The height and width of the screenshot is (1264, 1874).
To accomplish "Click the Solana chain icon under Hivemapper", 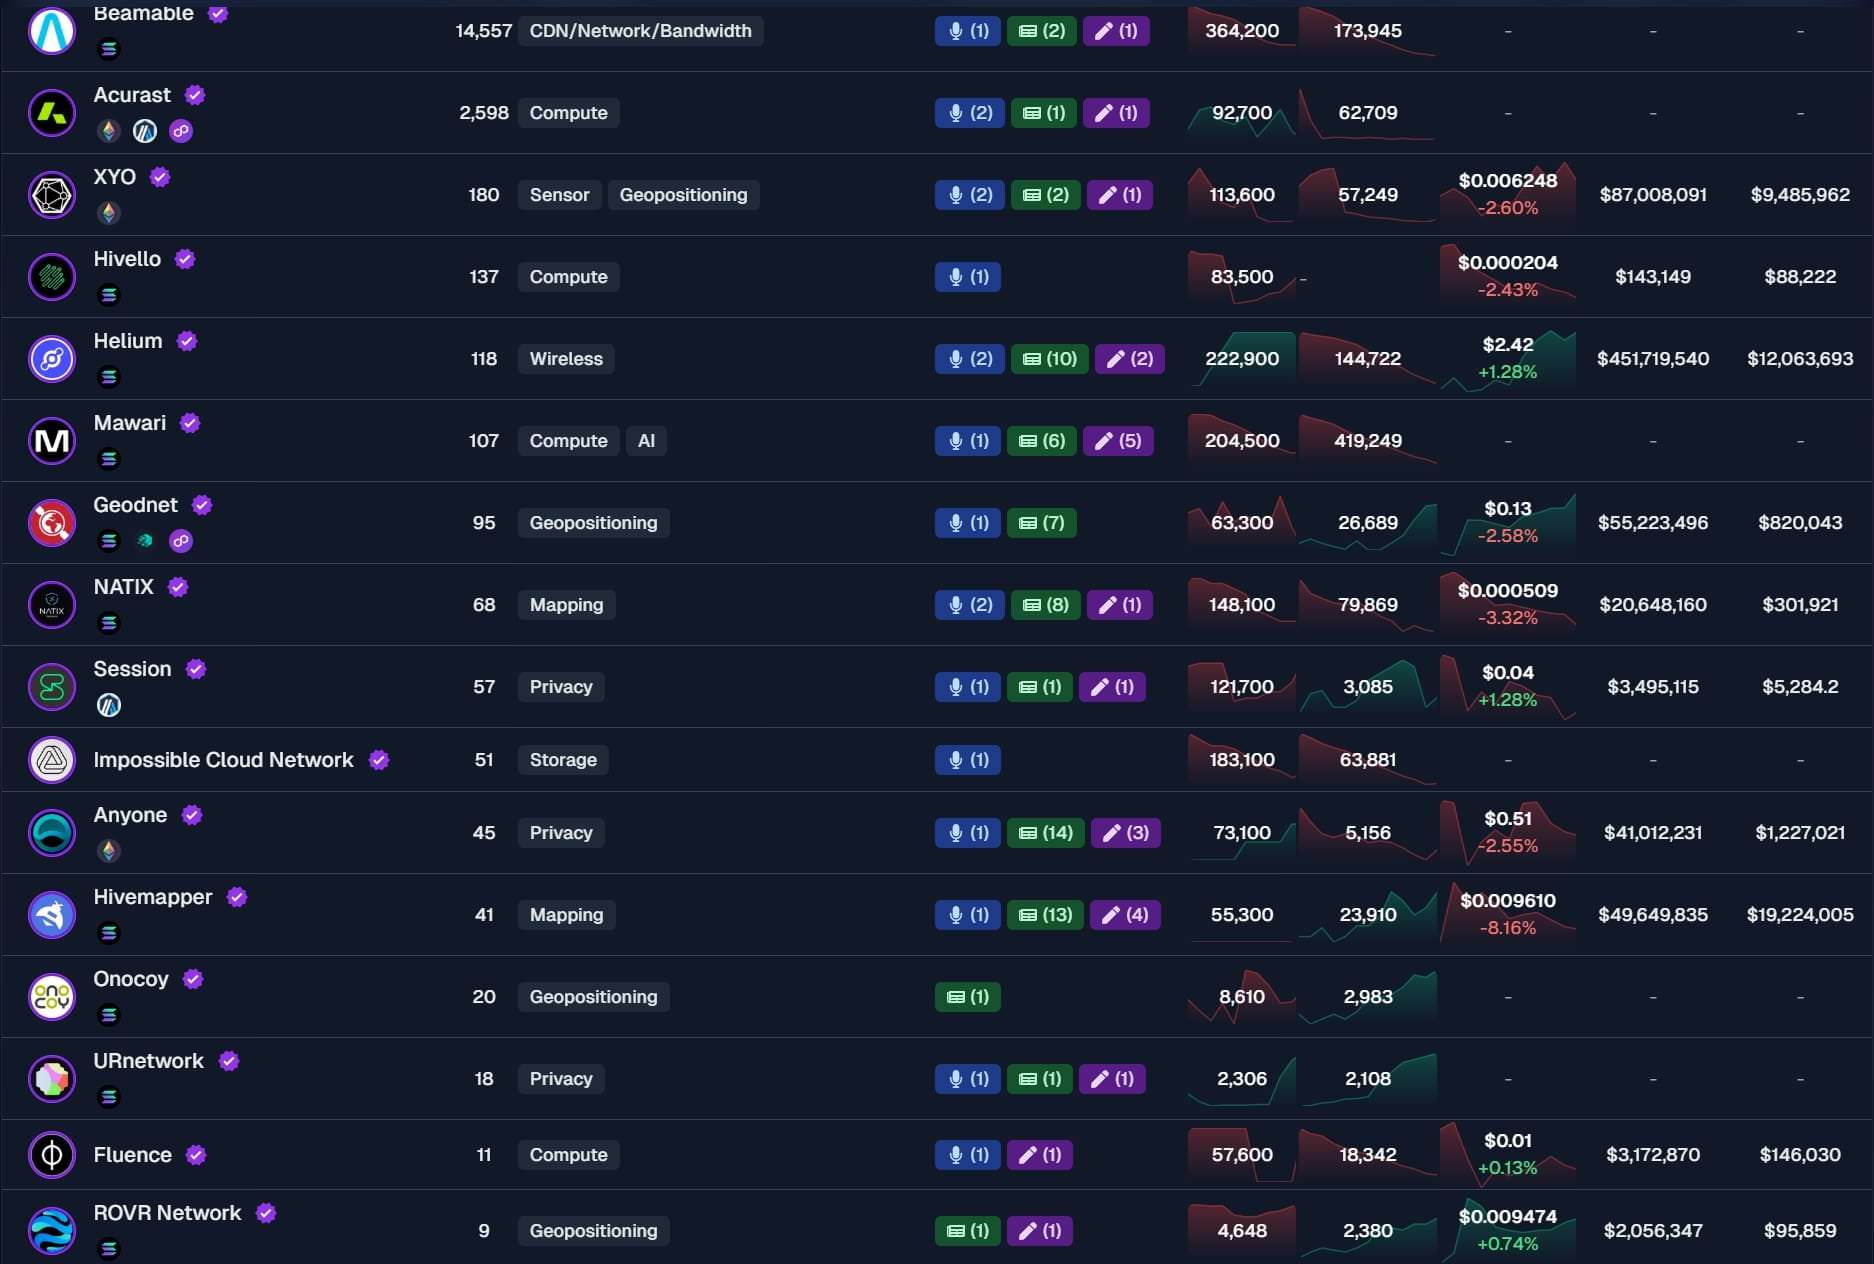I will click(x=109, y=933).
